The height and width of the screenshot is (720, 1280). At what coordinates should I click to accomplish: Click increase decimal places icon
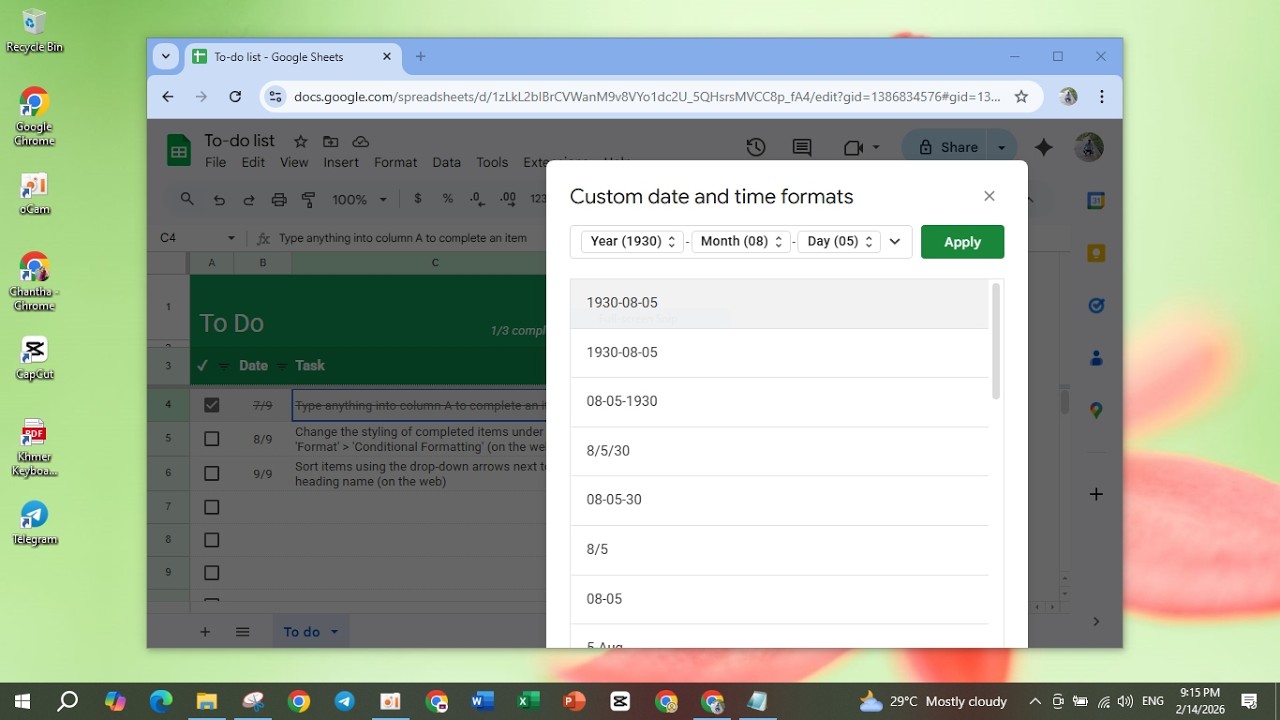(x=508, y=199)
